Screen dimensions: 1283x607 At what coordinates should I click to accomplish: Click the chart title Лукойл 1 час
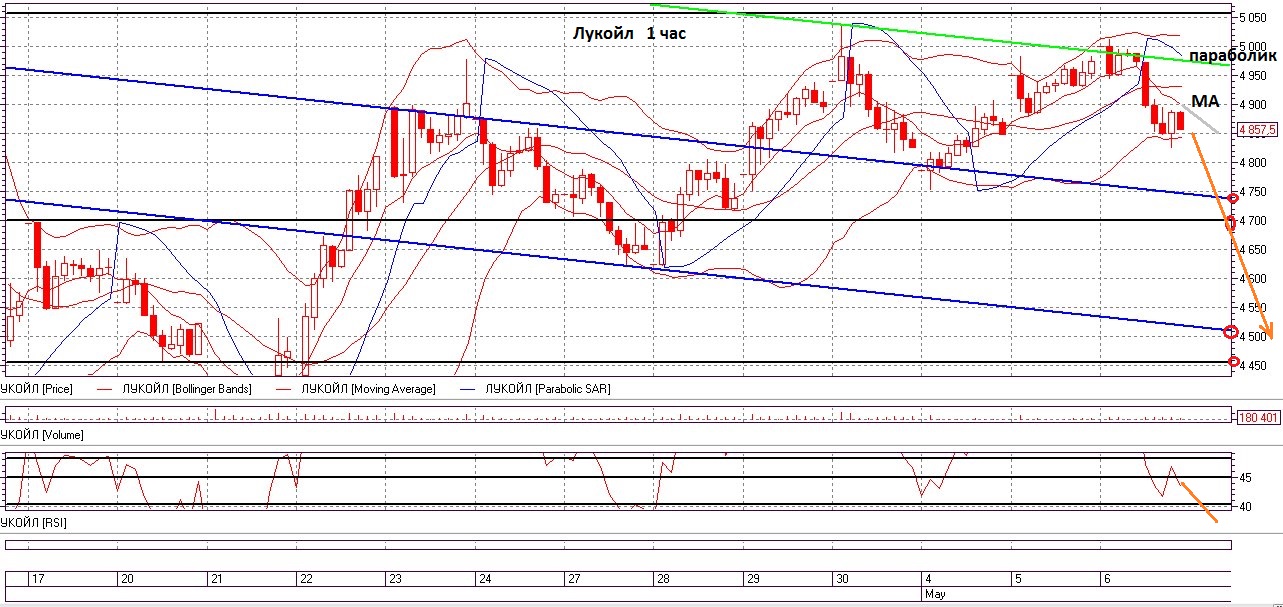pos(629,32)
